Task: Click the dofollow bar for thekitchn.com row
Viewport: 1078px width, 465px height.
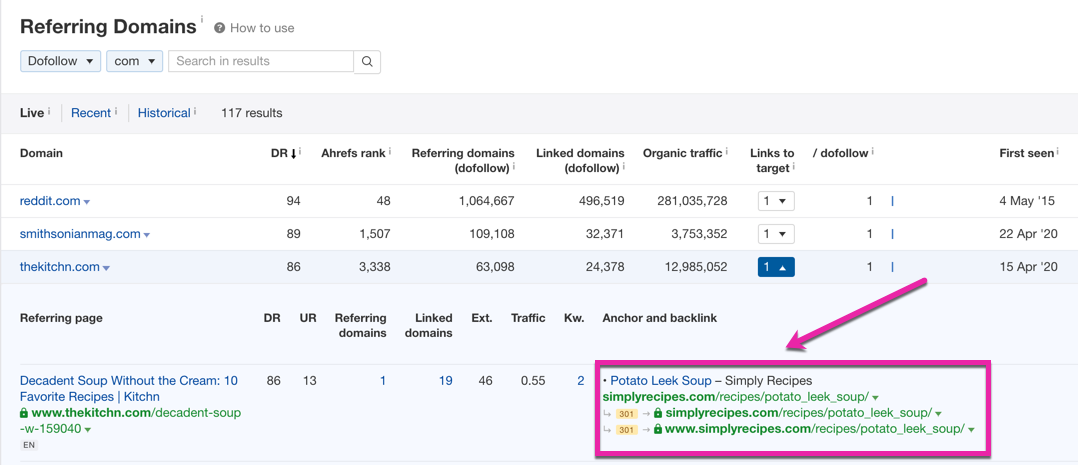Action: pos(892,268)
